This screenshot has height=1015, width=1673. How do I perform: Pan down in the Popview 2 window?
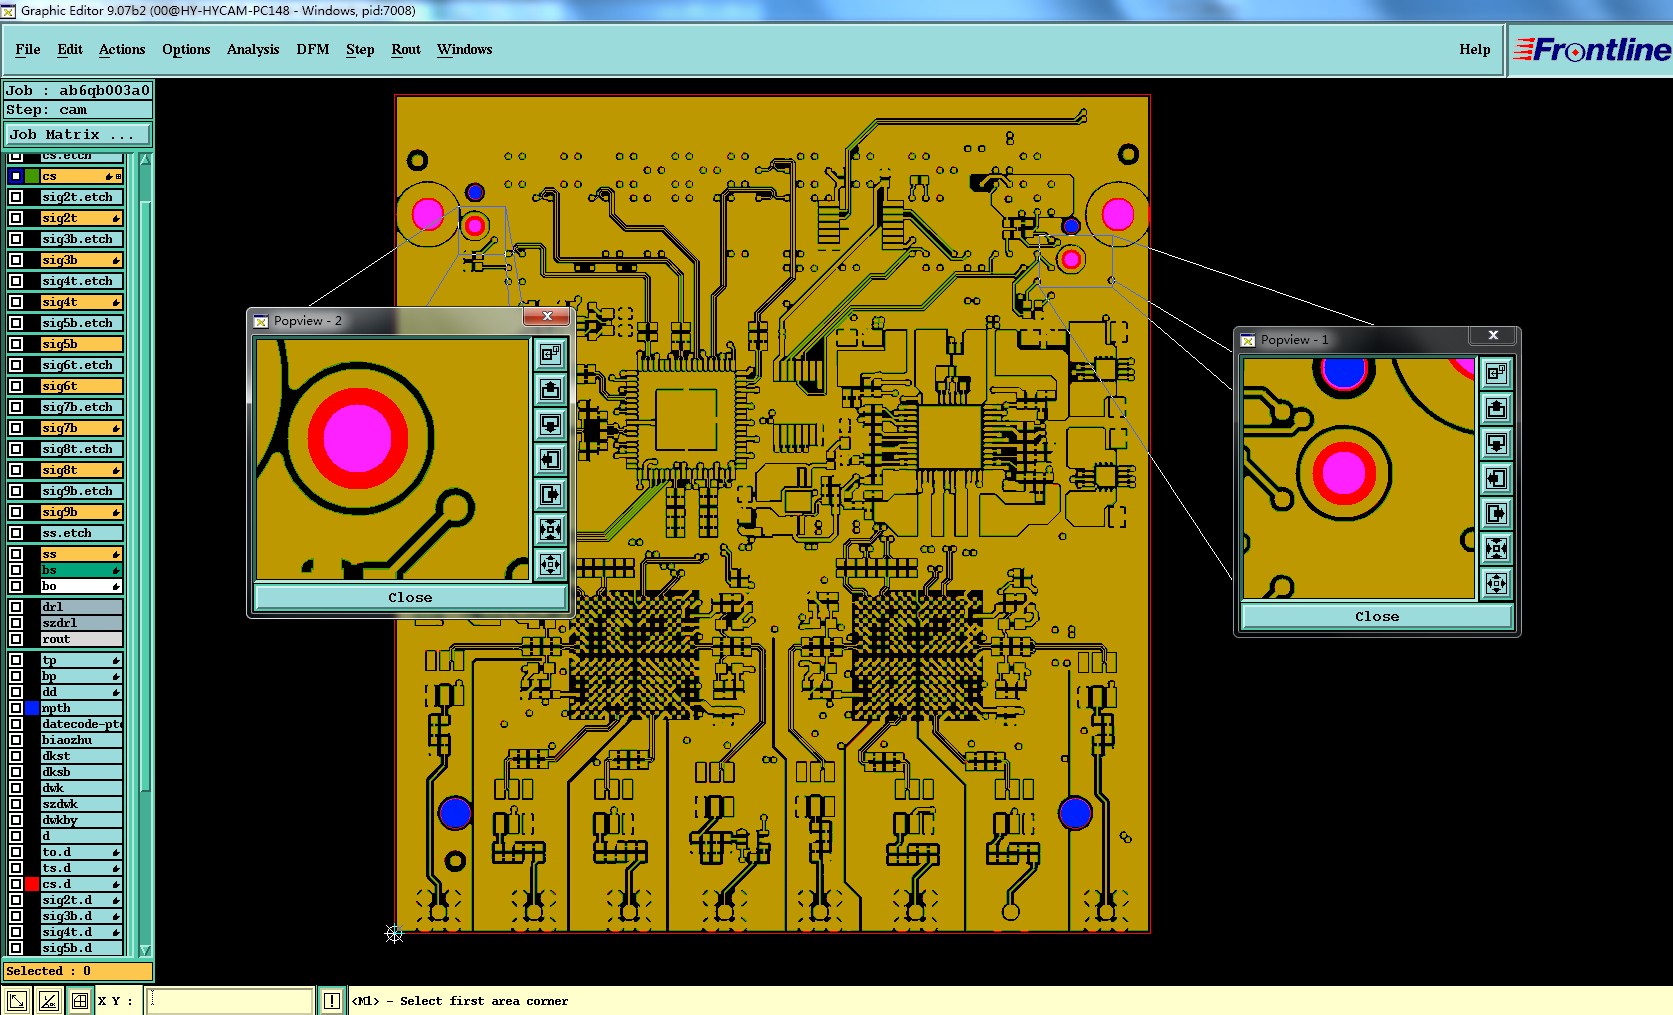click(x=550, y=424)
